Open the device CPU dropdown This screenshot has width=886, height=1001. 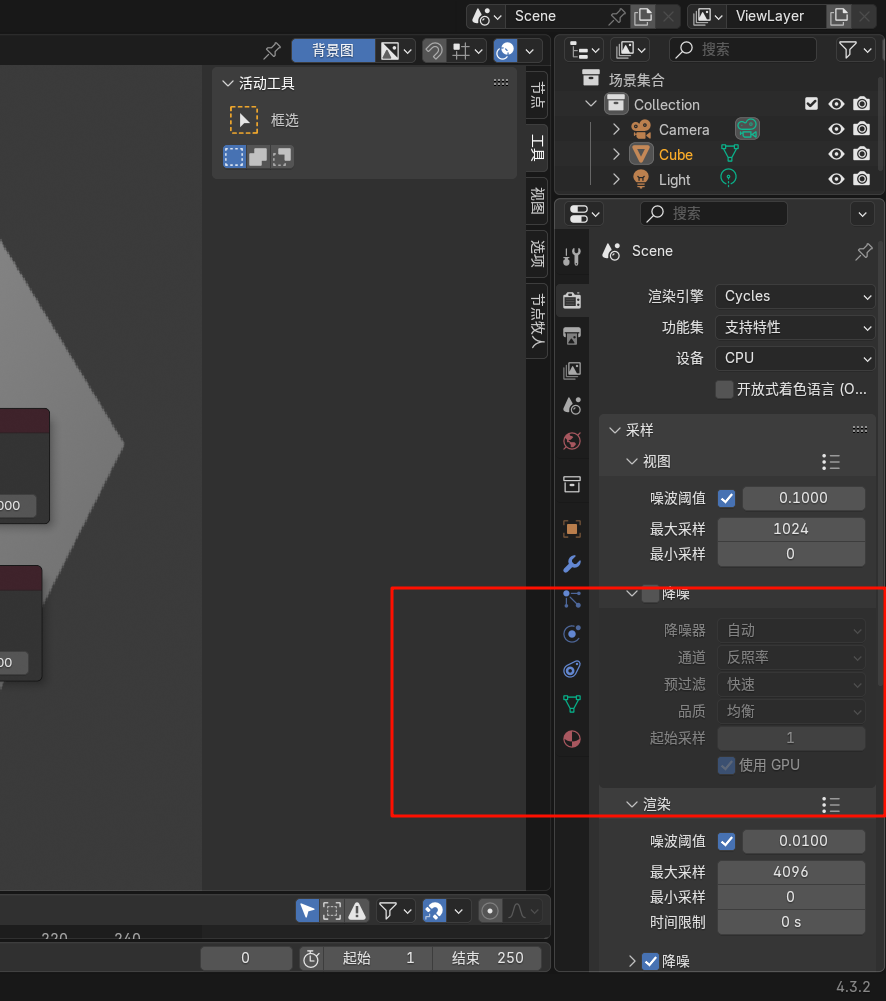(x=795, y=358)
